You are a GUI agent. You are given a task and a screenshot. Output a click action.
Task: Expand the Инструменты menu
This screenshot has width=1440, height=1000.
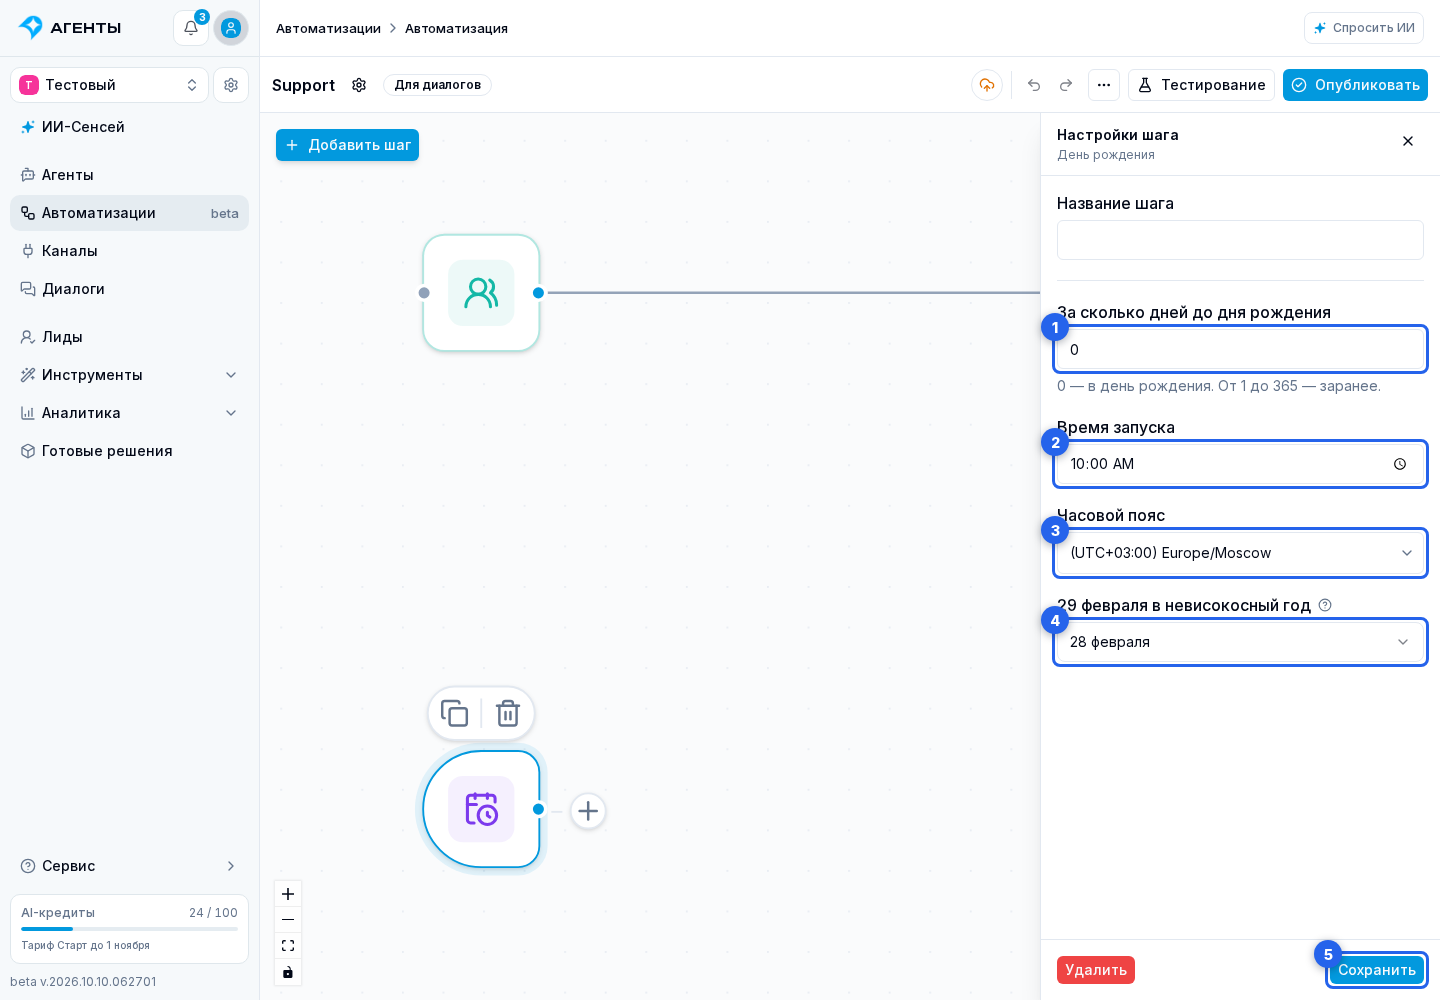pyautogui.click(x=130, y=375)
